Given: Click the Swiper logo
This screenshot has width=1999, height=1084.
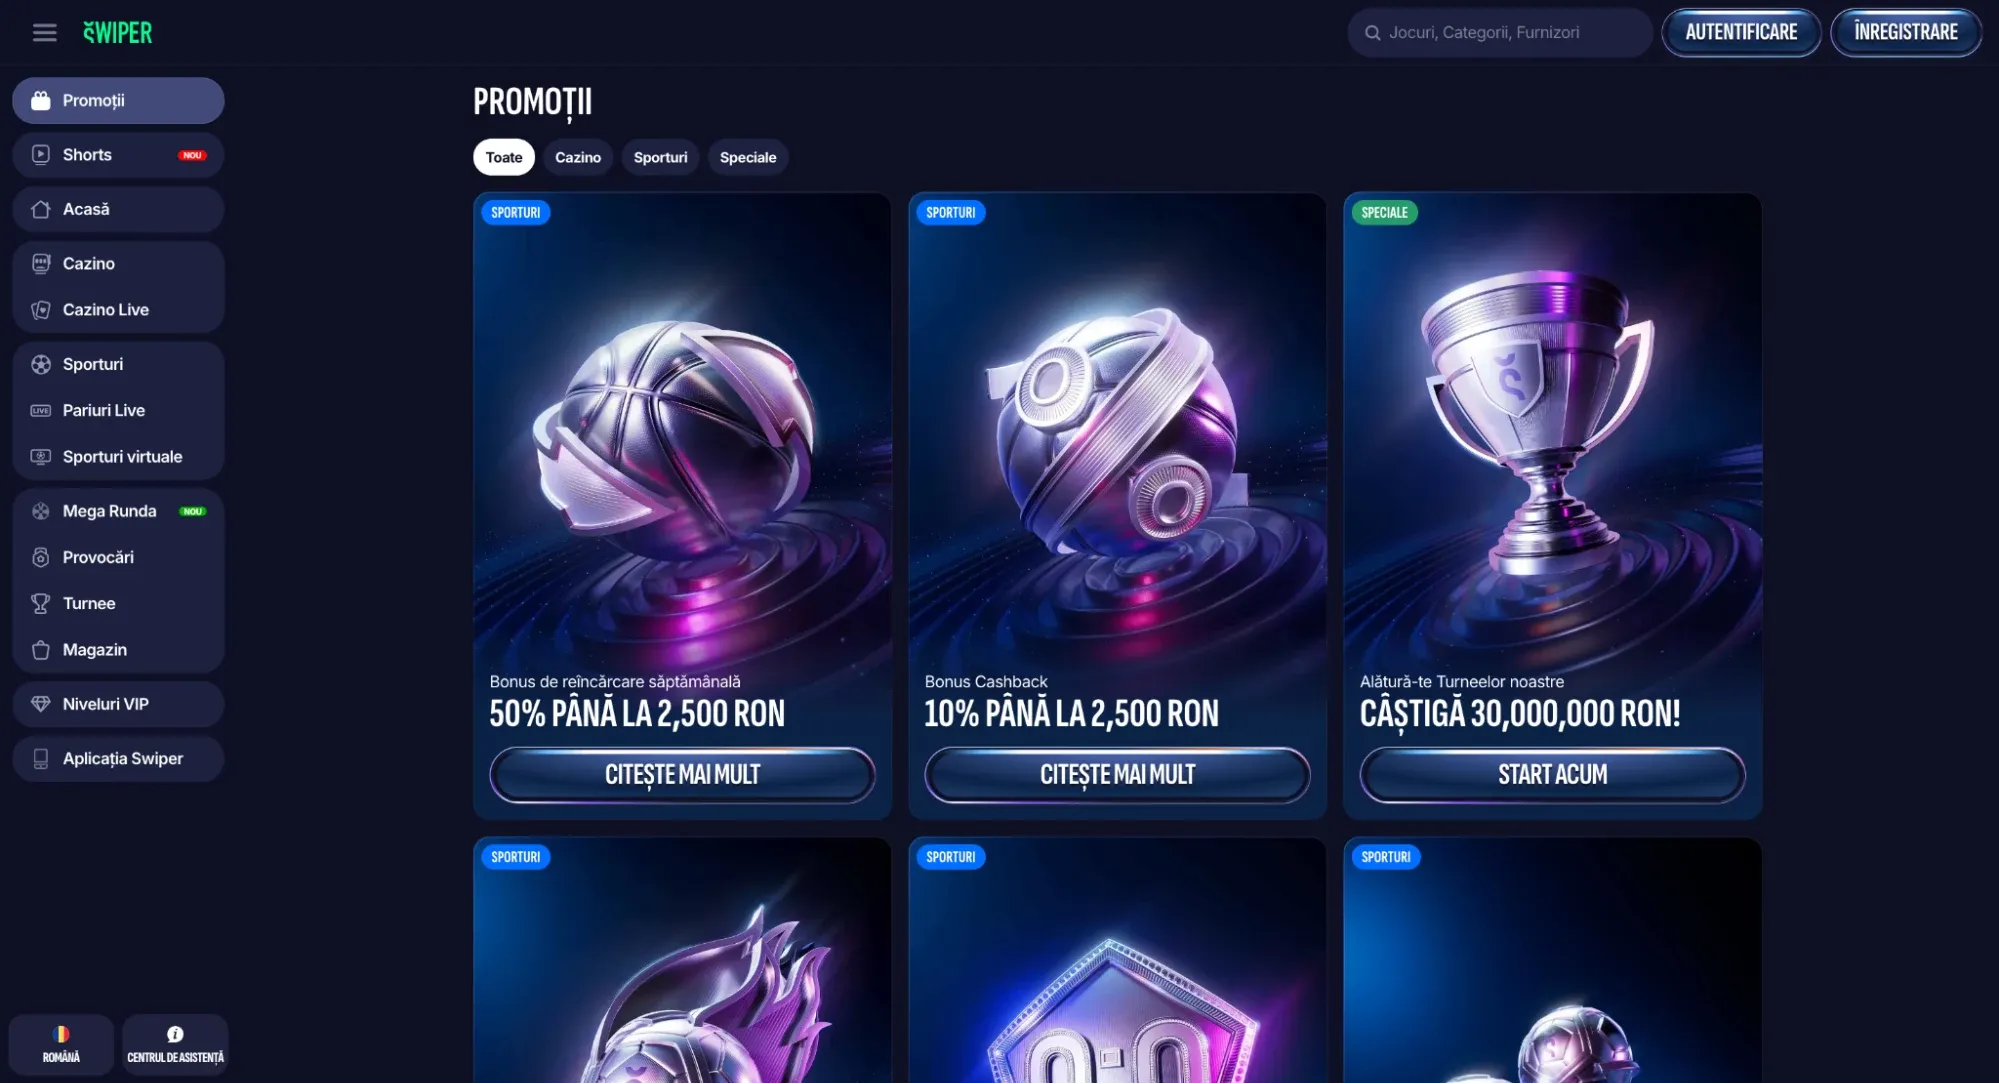Looking at the screenshot, I should click(x=118, y=33).
